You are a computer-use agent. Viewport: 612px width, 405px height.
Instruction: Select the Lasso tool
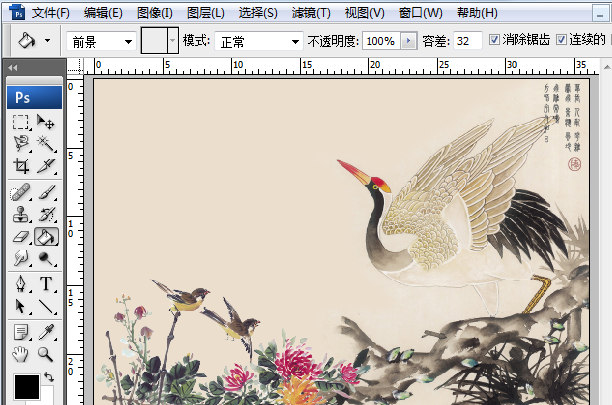pos(21,144)
